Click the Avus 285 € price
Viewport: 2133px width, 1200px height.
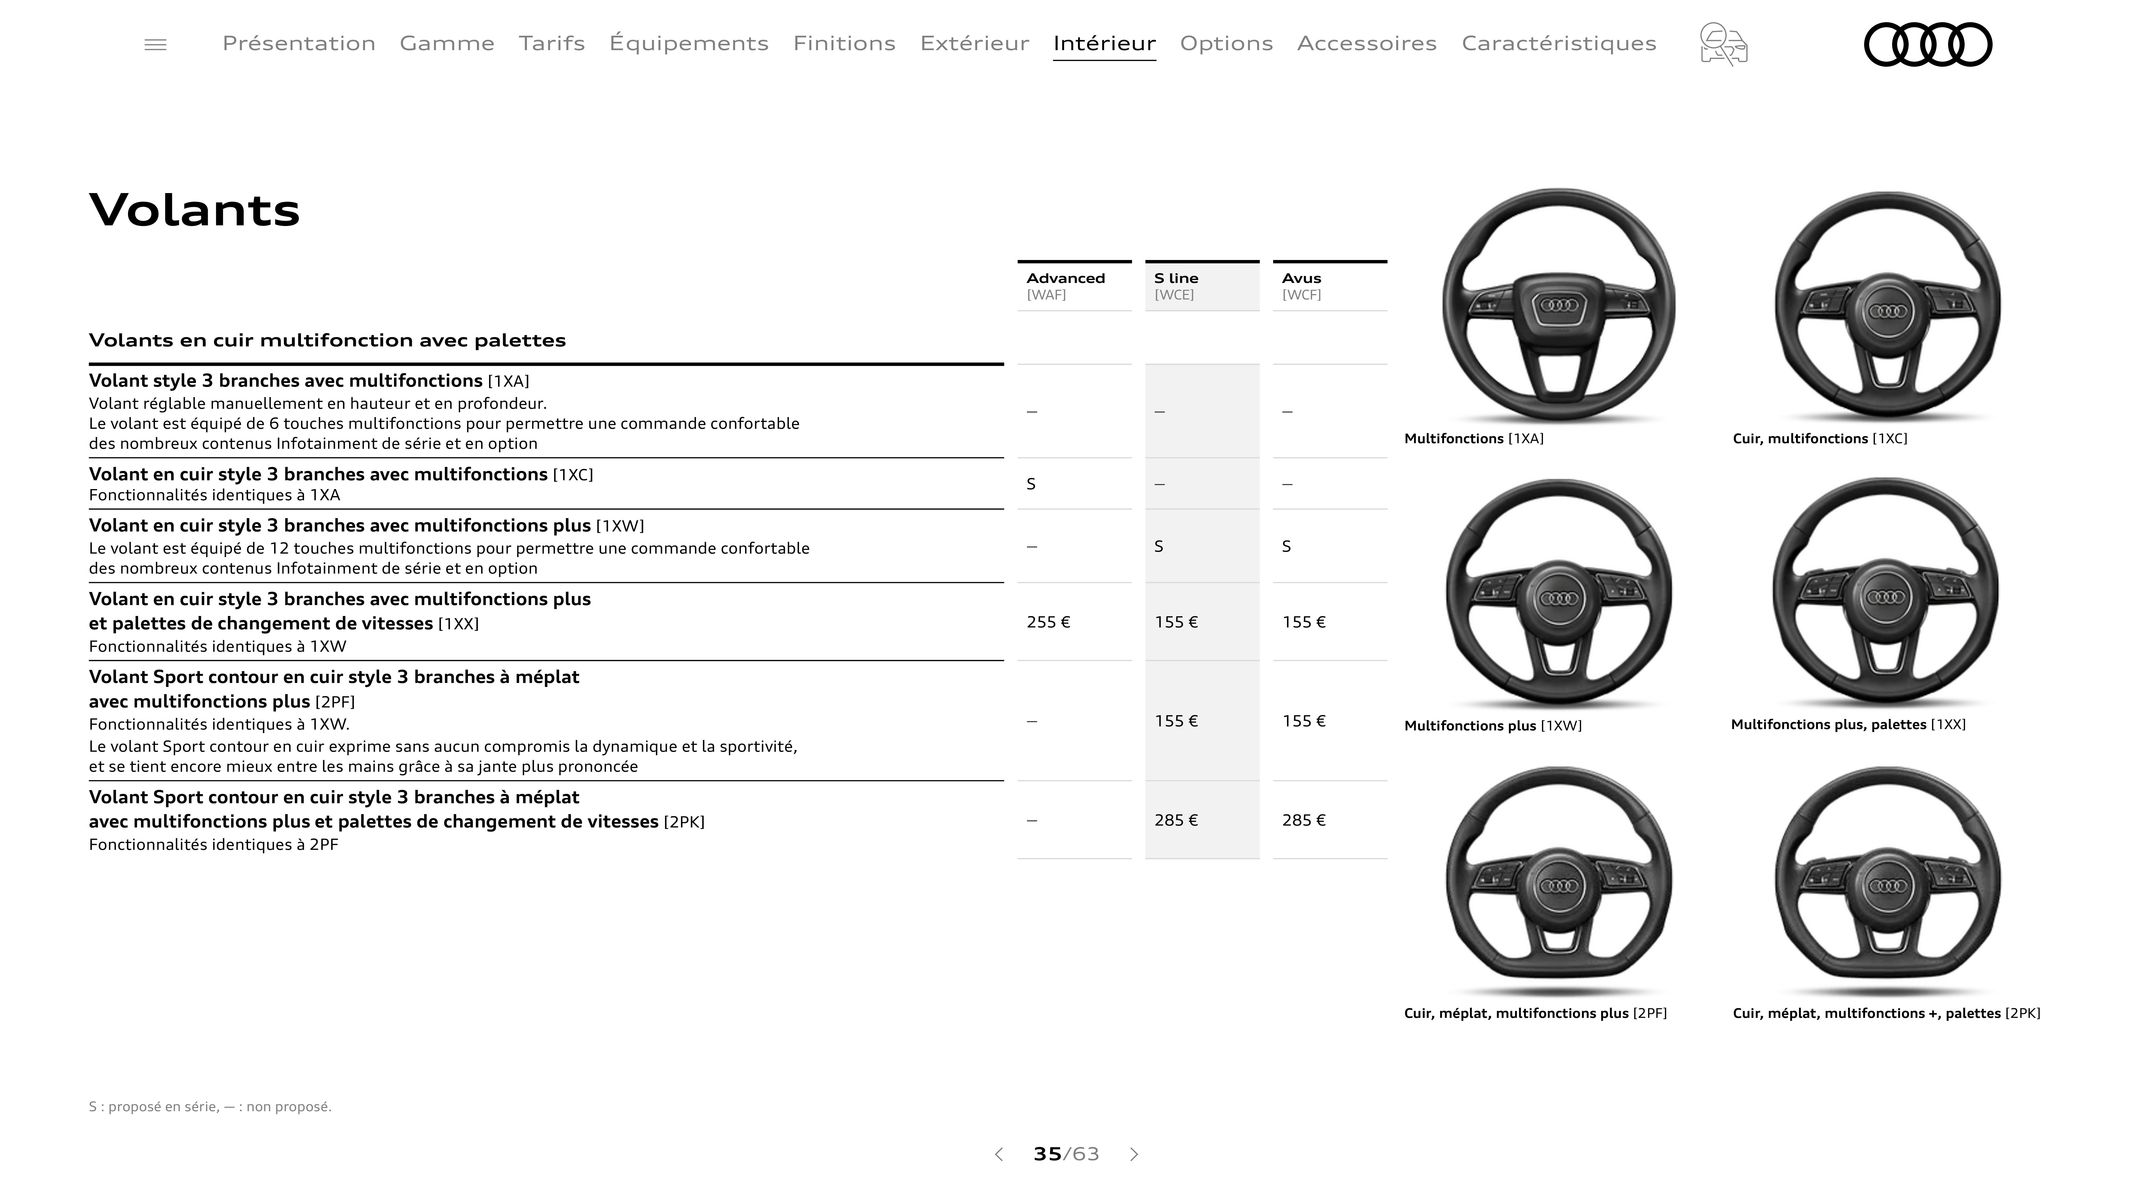tap(1304, 820)
